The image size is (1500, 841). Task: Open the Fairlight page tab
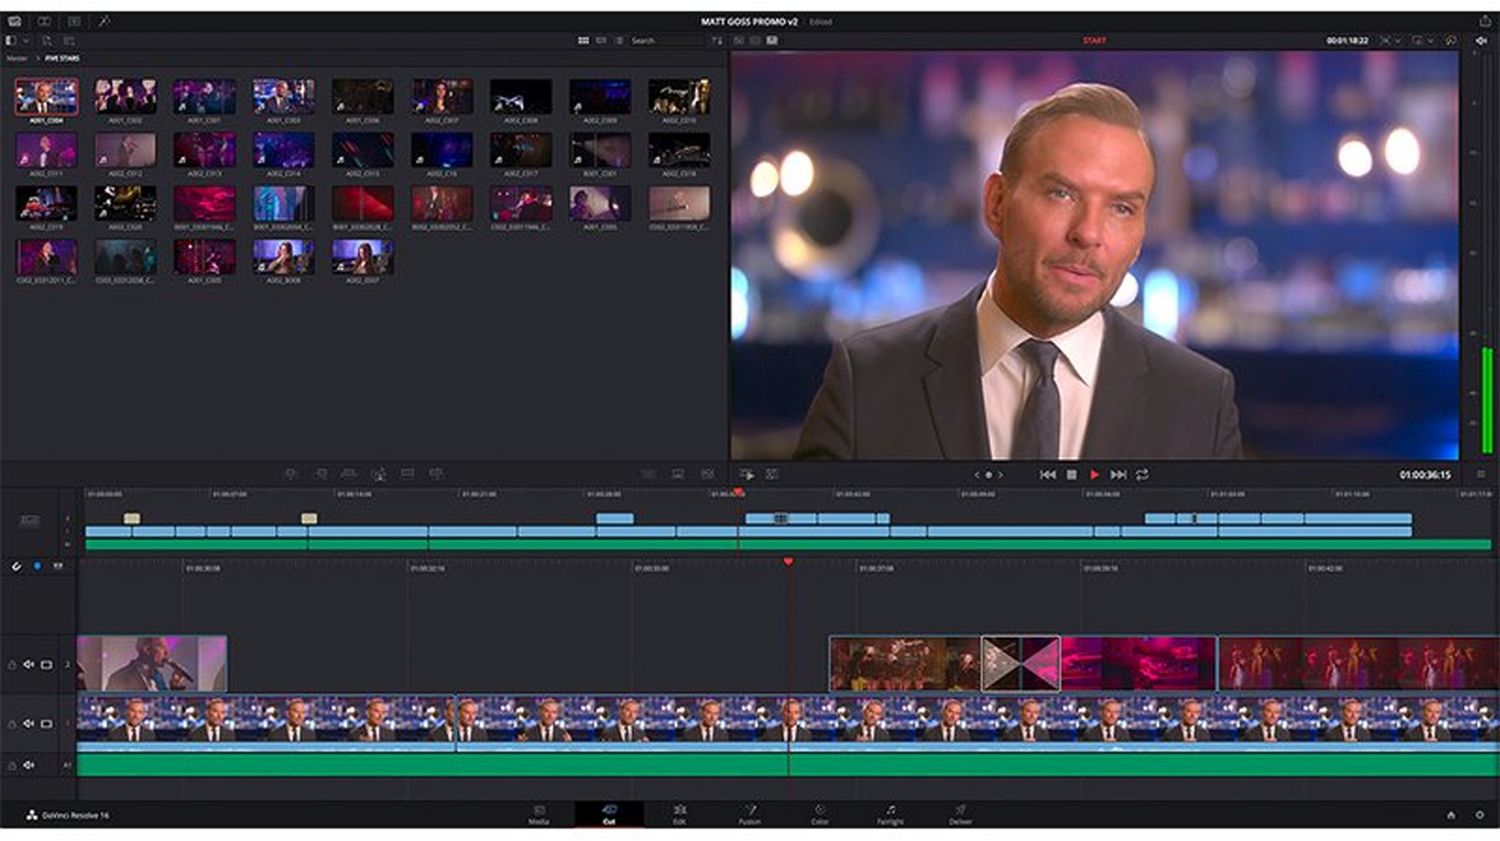890,814
